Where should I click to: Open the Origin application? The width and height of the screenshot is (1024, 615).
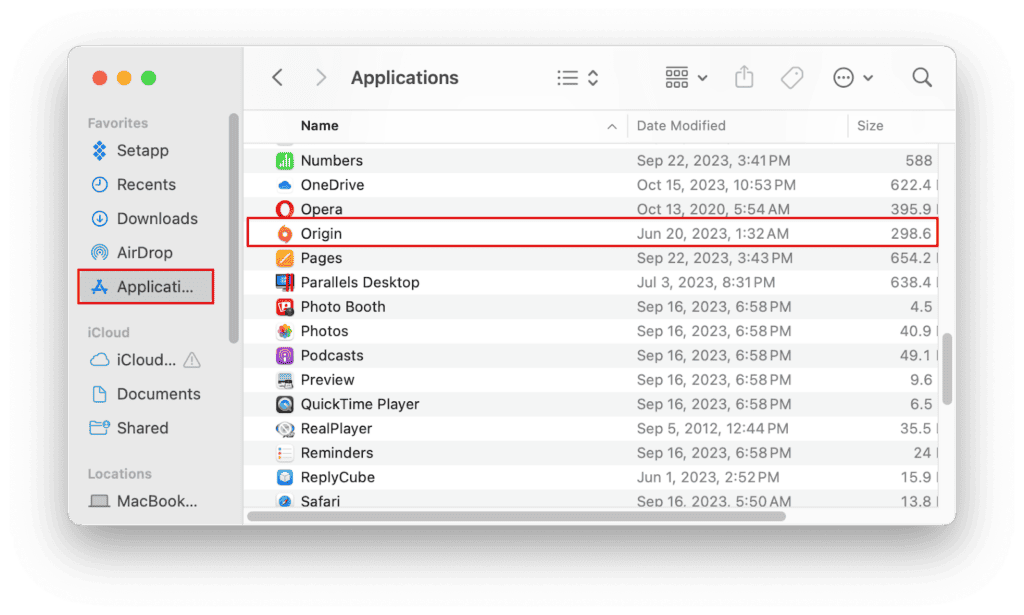tap(332, 233)
